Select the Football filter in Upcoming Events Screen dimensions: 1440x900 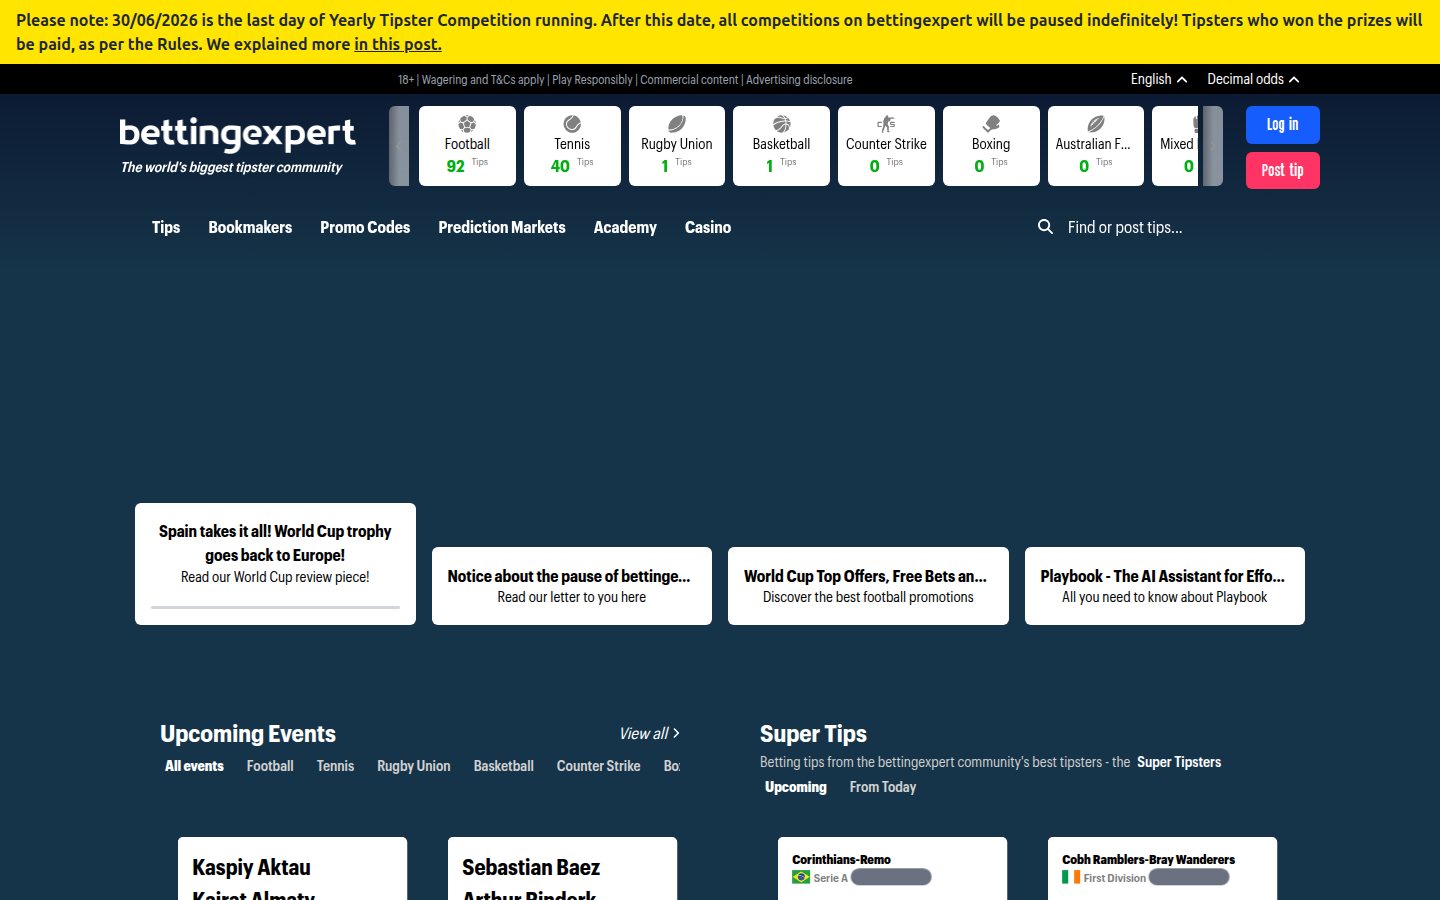coord(270,766)
